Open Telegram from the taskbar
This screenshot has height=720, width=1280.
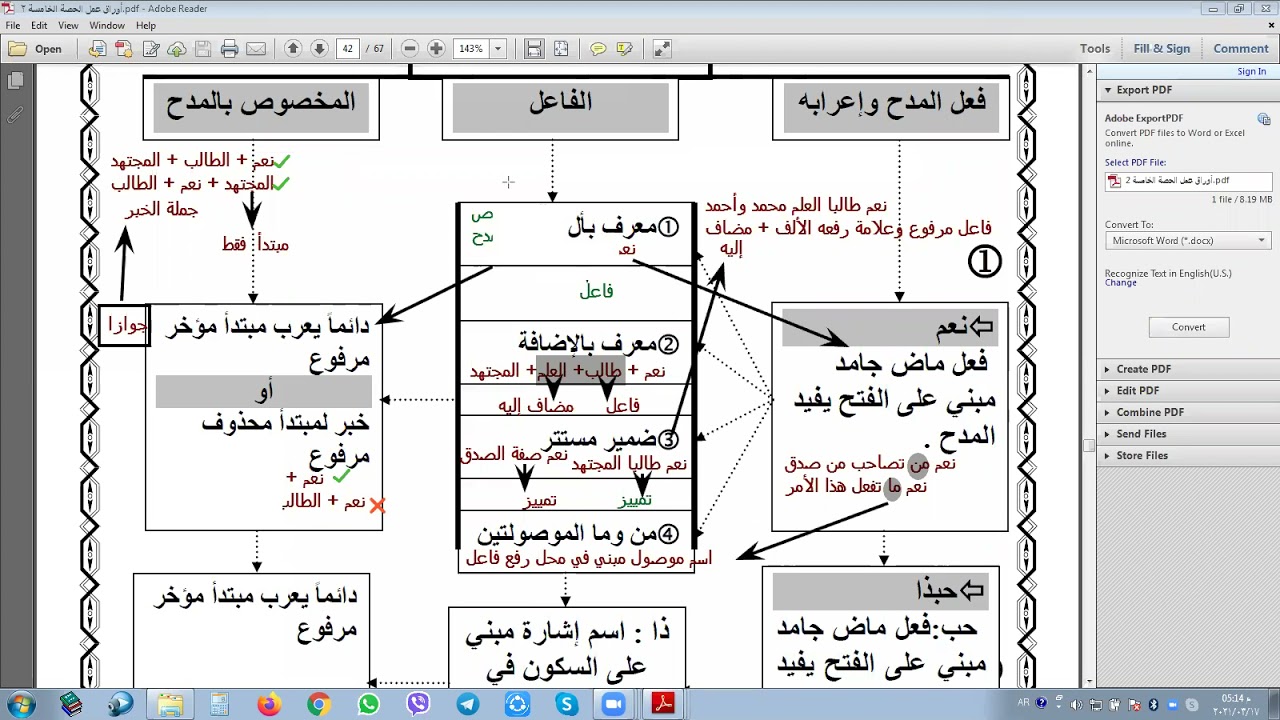click(467, 705)
